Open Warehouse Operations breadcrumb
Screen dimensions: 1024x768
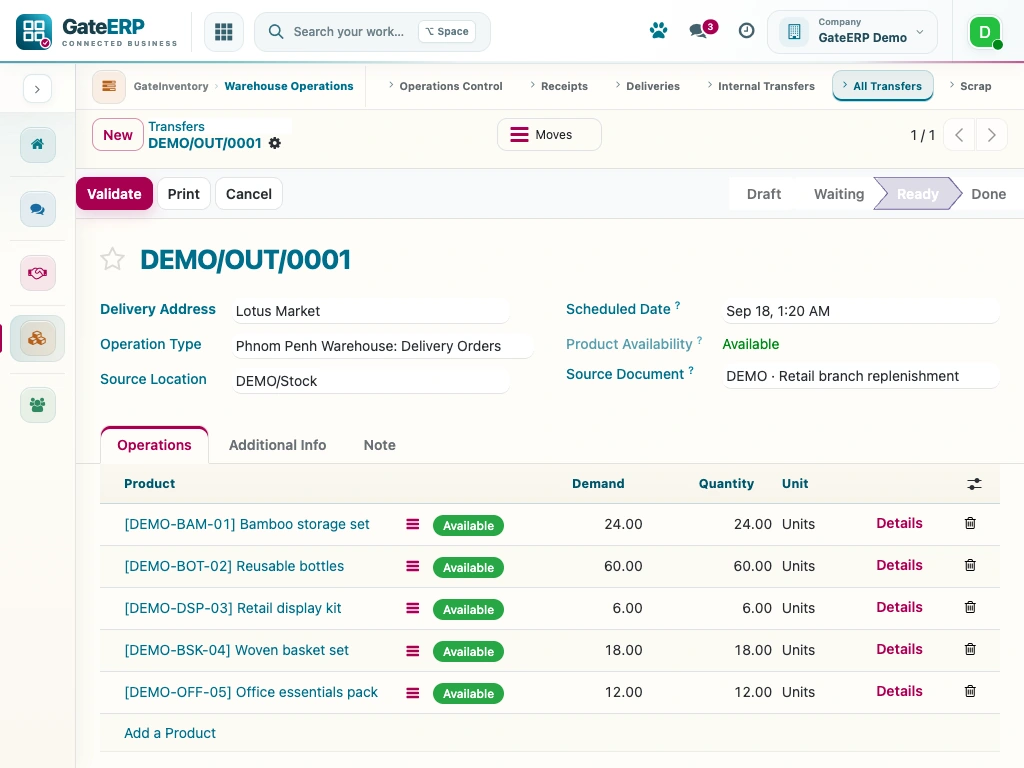coord(289,86)
